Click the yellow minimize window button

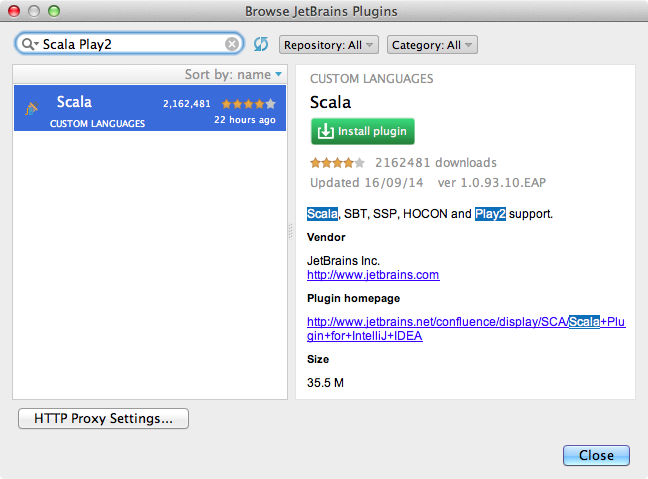pyautogui.click(x=34, y=11)
